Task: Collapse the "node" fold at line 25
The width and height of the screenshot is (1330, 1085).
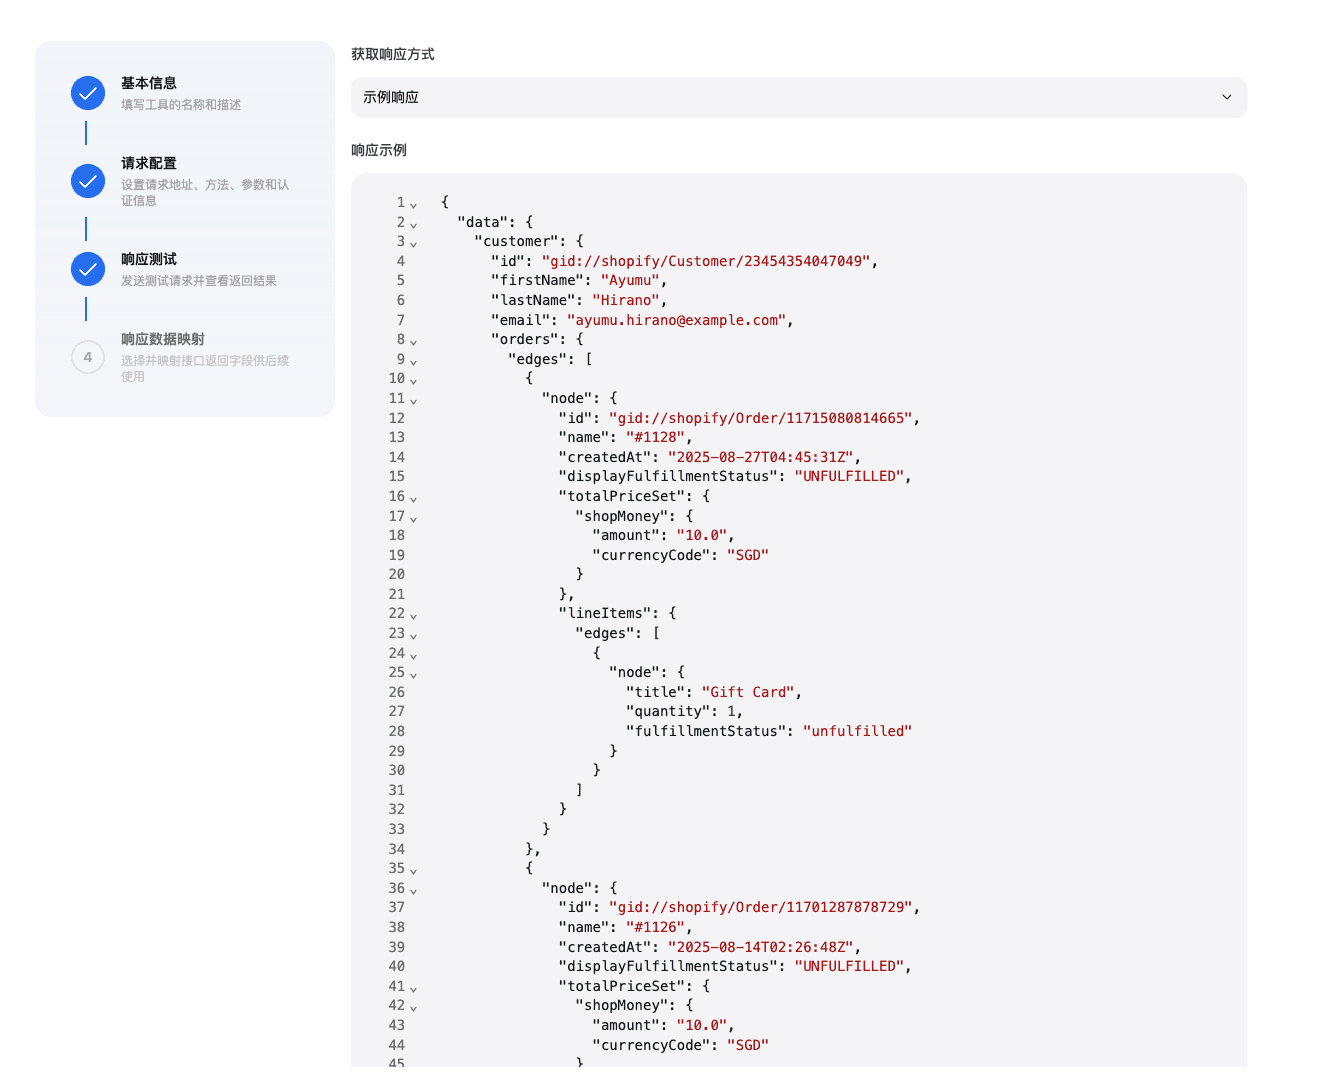Action: click(x=413, y=674)
